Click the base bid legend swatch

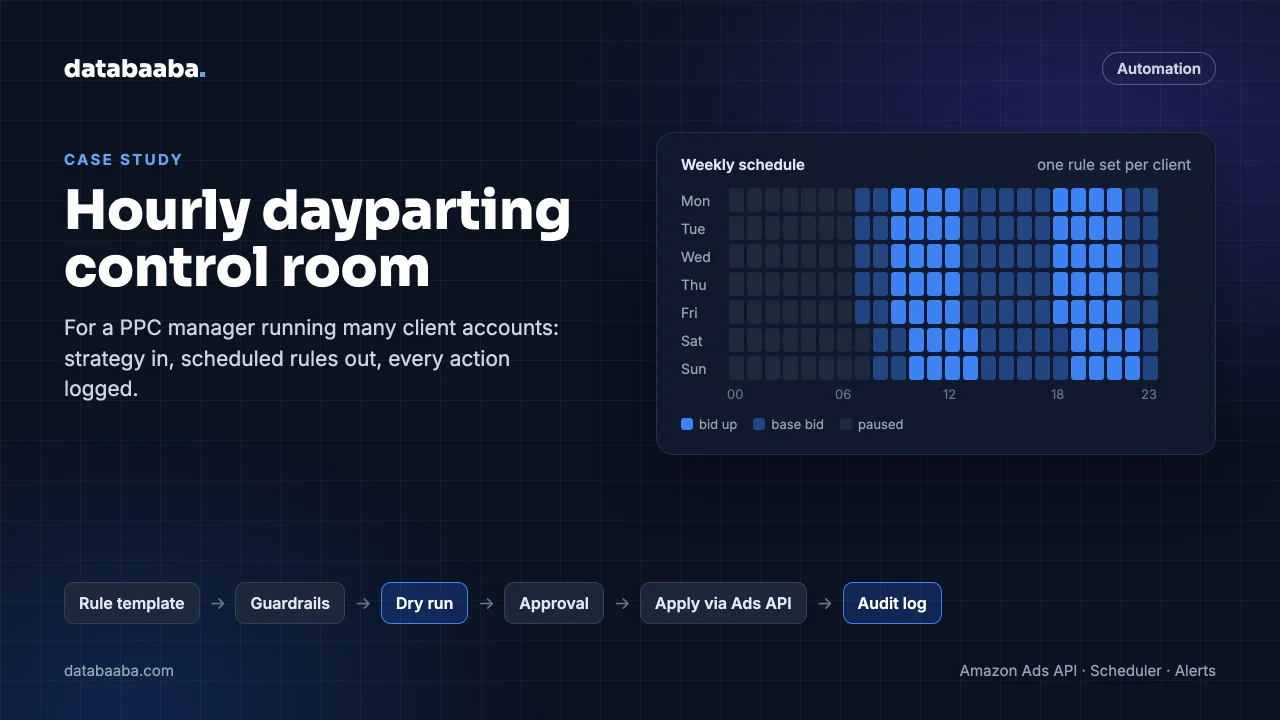(759, 424)
